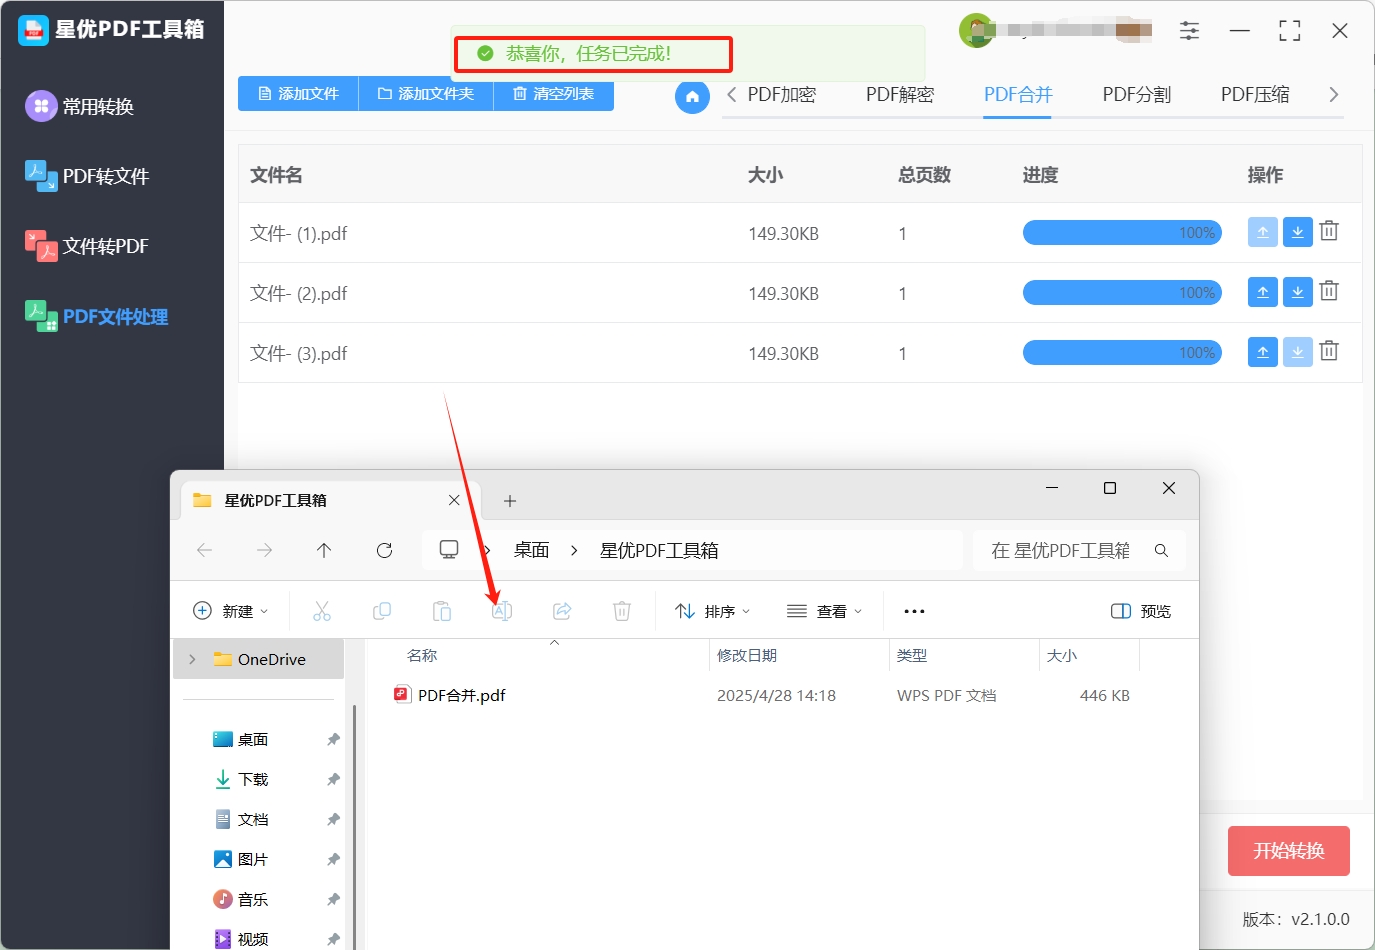The image size is (1375, 950).
Task: Switch to PDF分割 tab
Action: 1137,95
